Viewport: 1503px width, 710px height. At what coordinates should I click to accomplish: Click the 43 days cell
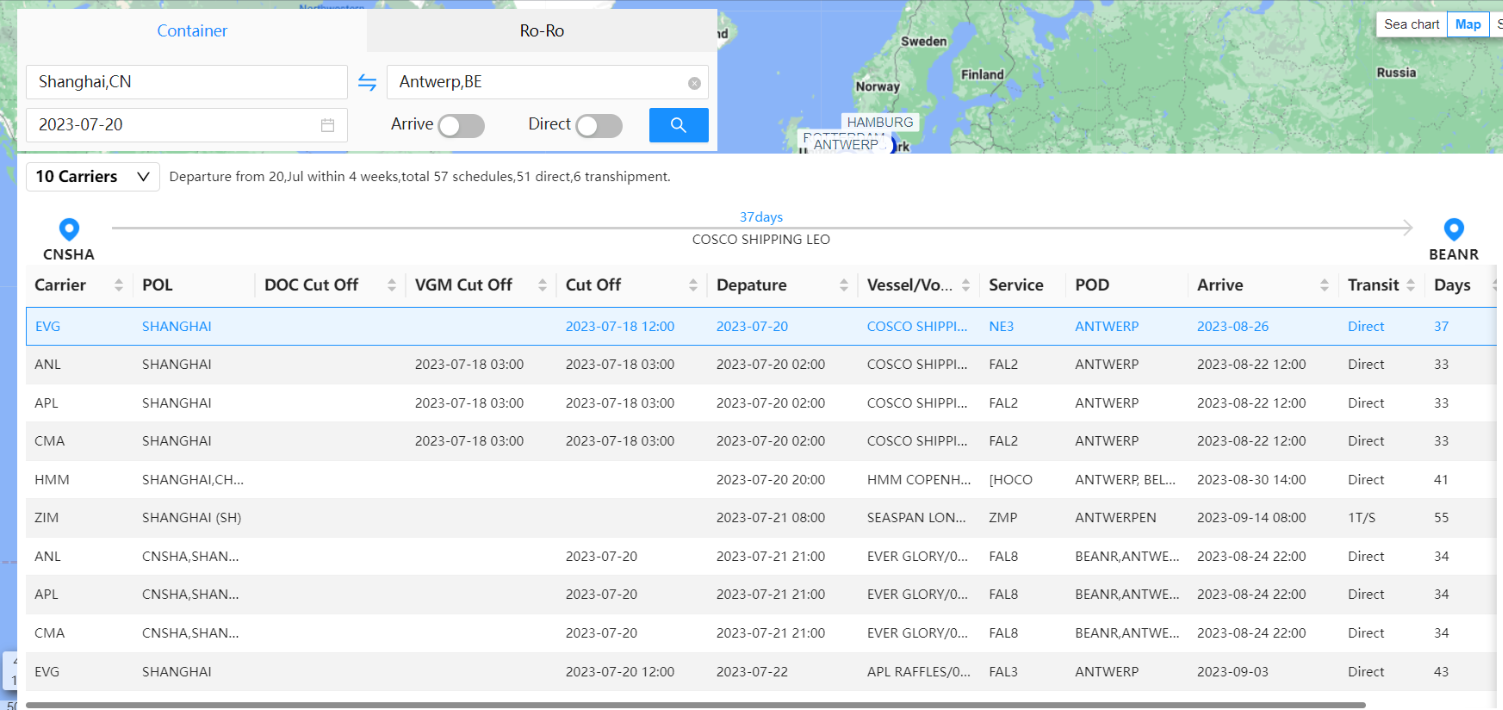point(1441,672)
